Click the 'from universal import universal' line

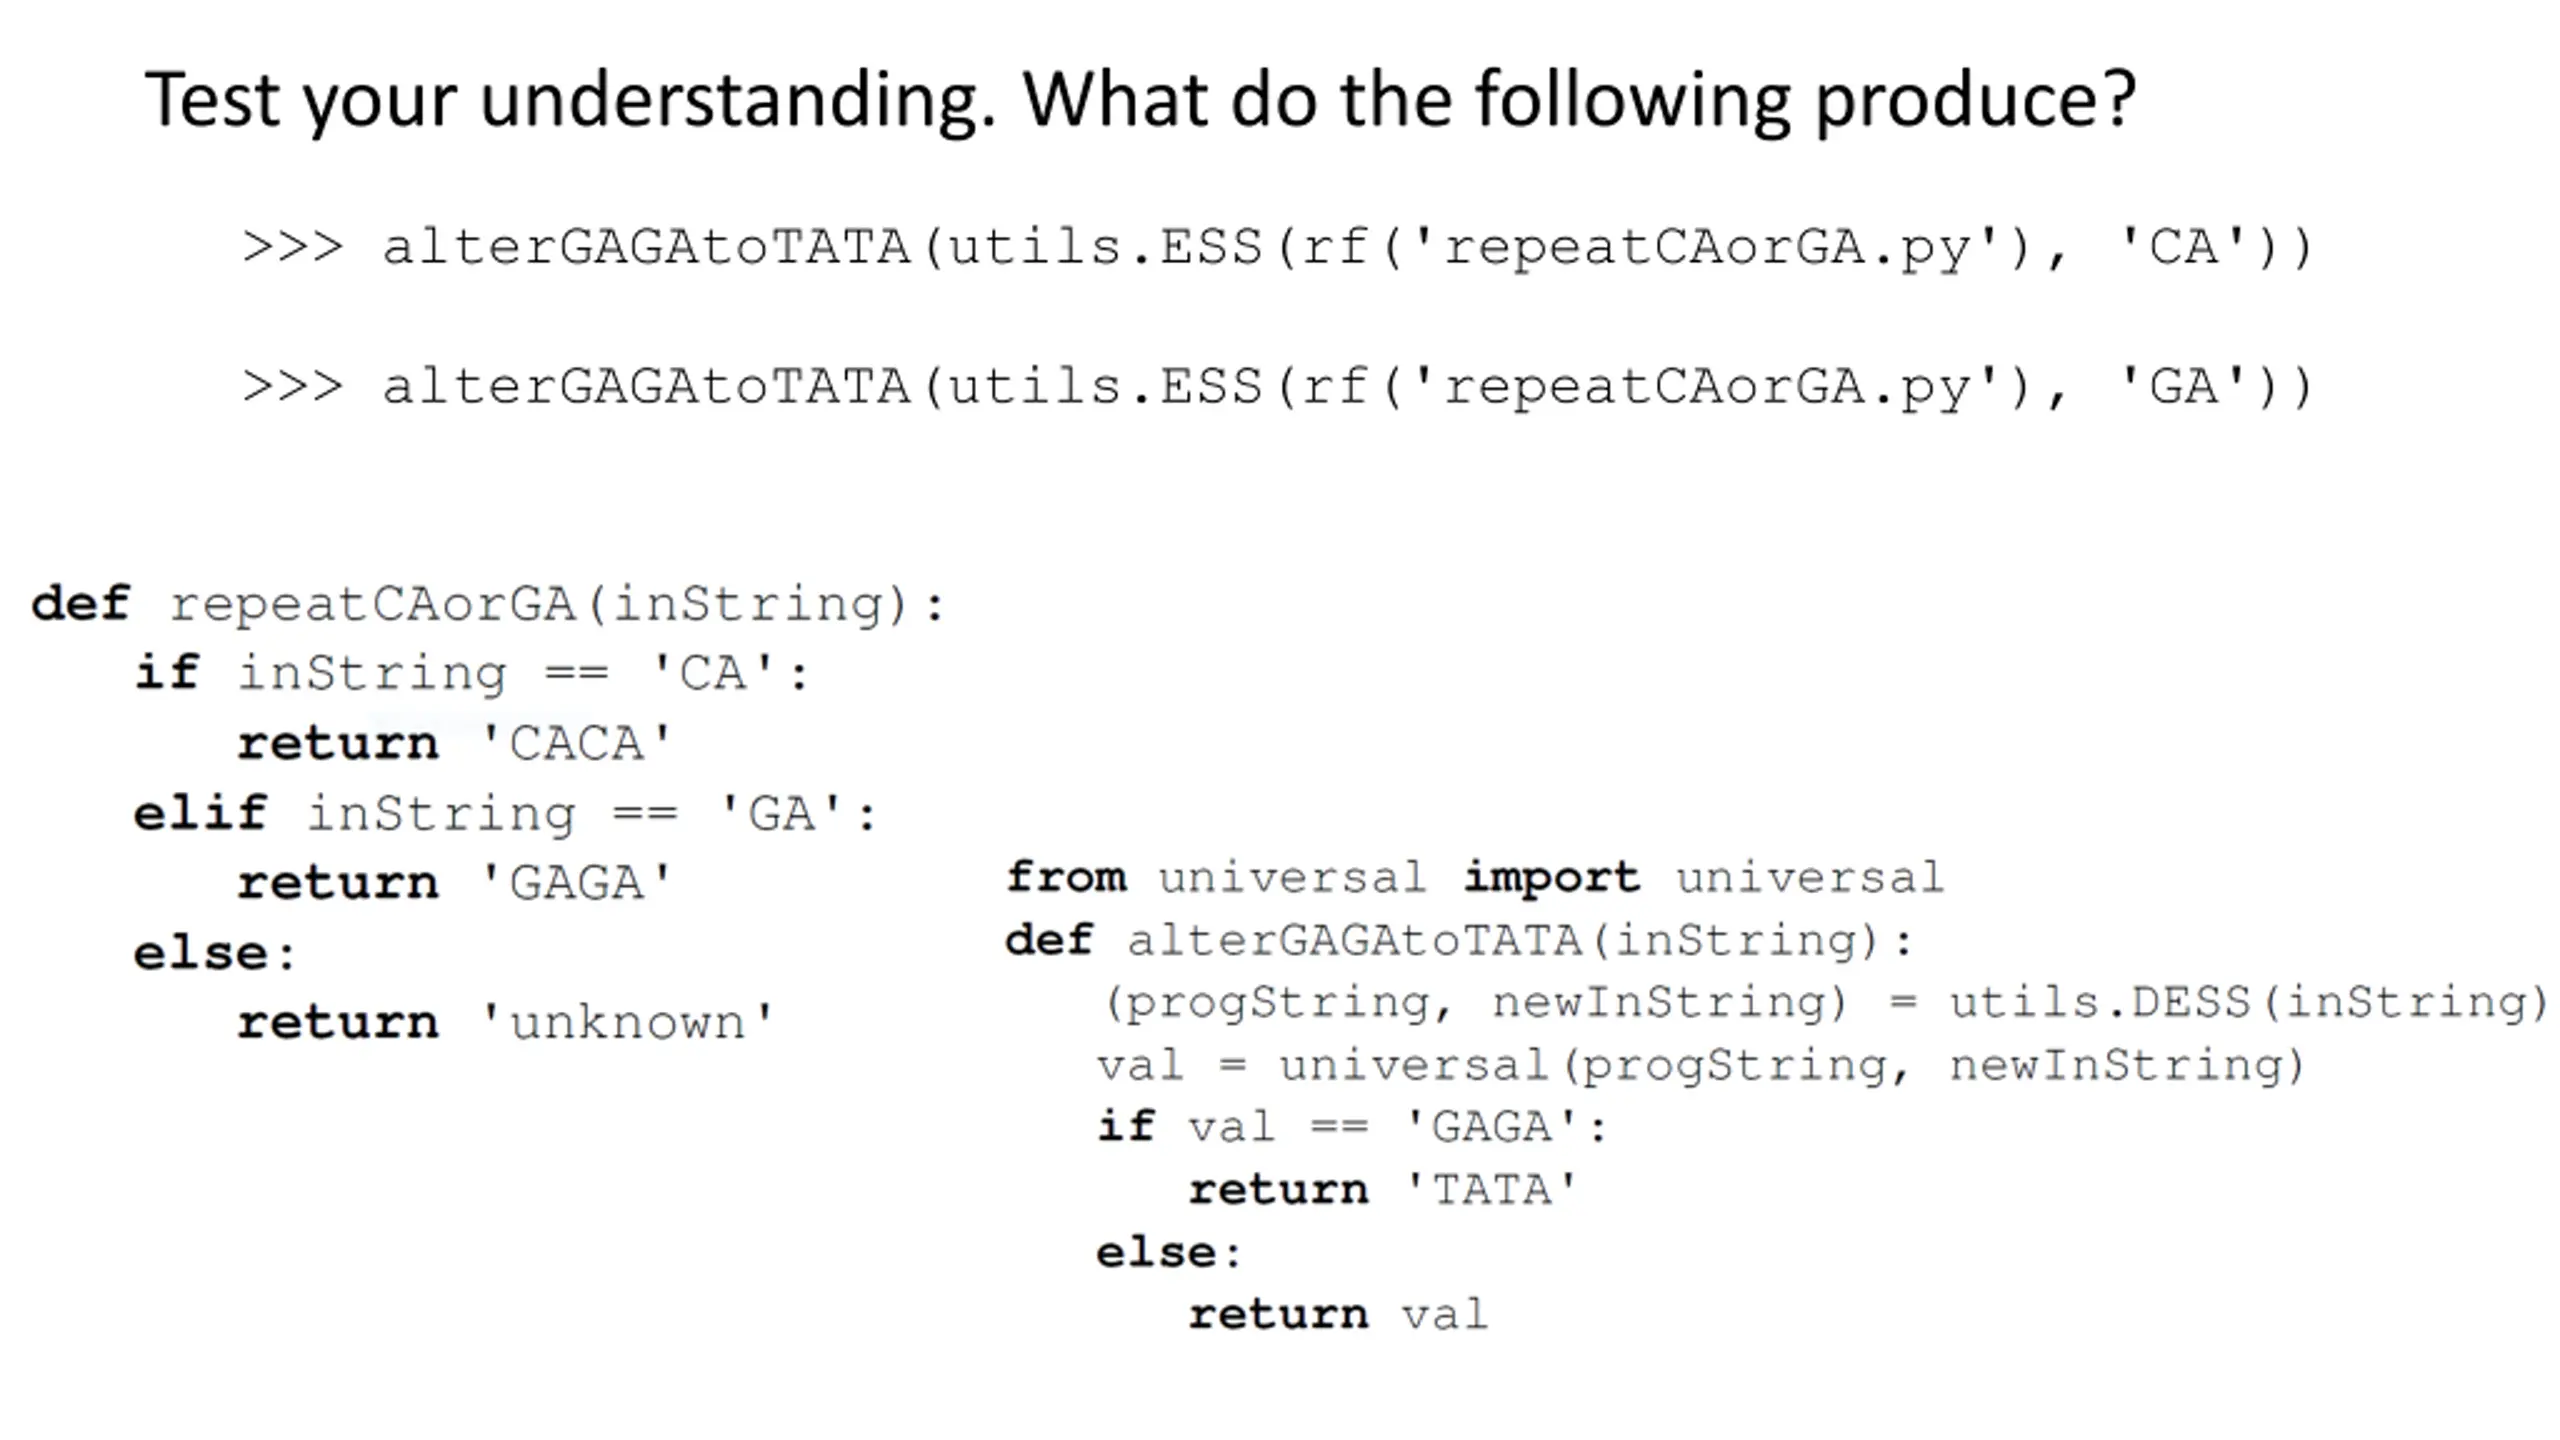(x=1475, y=877)
